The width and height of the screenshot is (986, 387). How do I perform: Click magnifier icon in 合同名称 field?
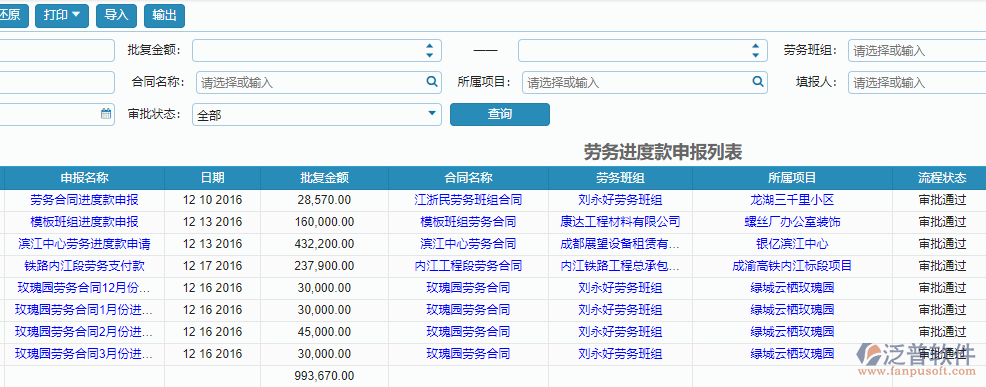click(x=431, y=81)
